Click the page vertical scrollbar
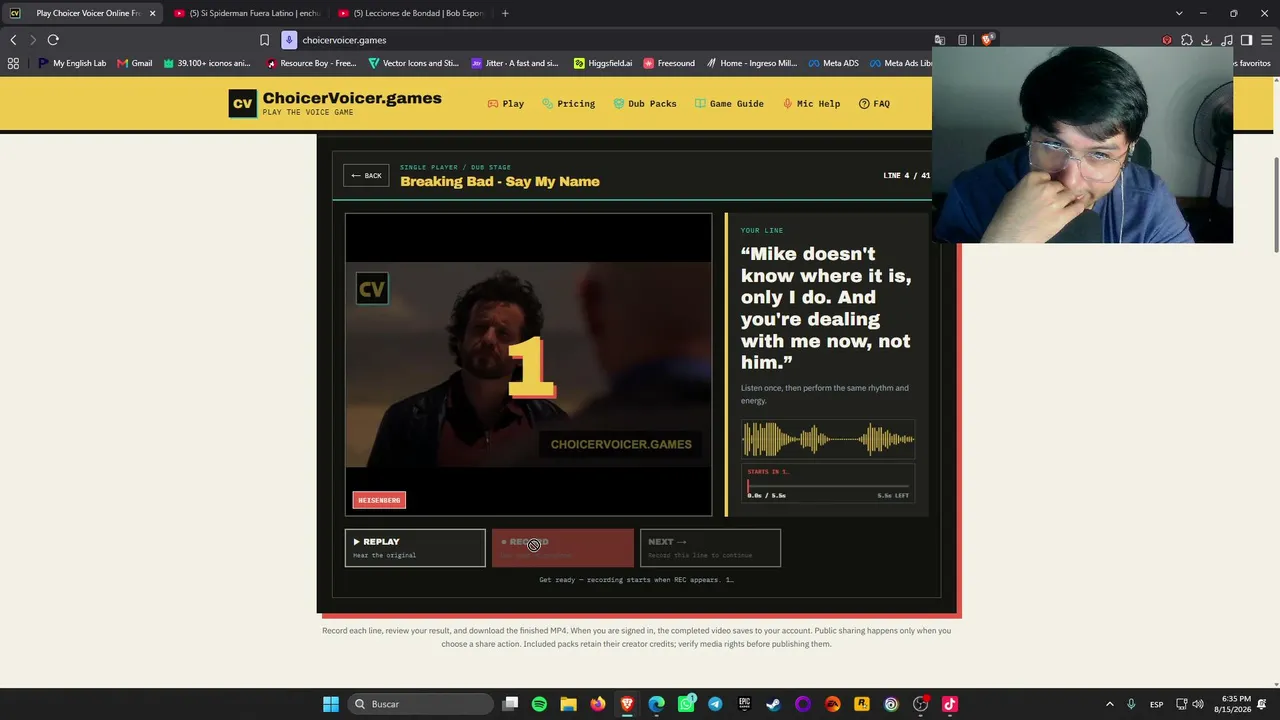 coord(1275,205)
